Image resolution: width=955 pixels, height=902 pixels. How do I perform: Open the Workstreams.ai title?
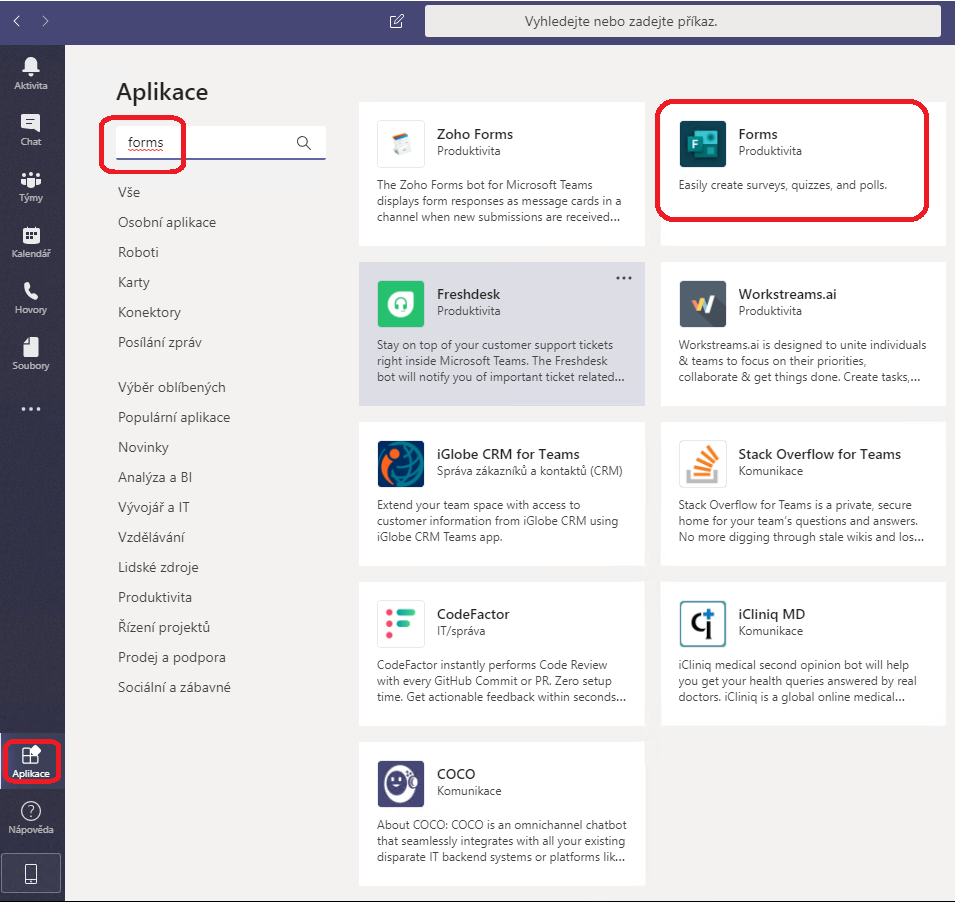coord(787,294)
